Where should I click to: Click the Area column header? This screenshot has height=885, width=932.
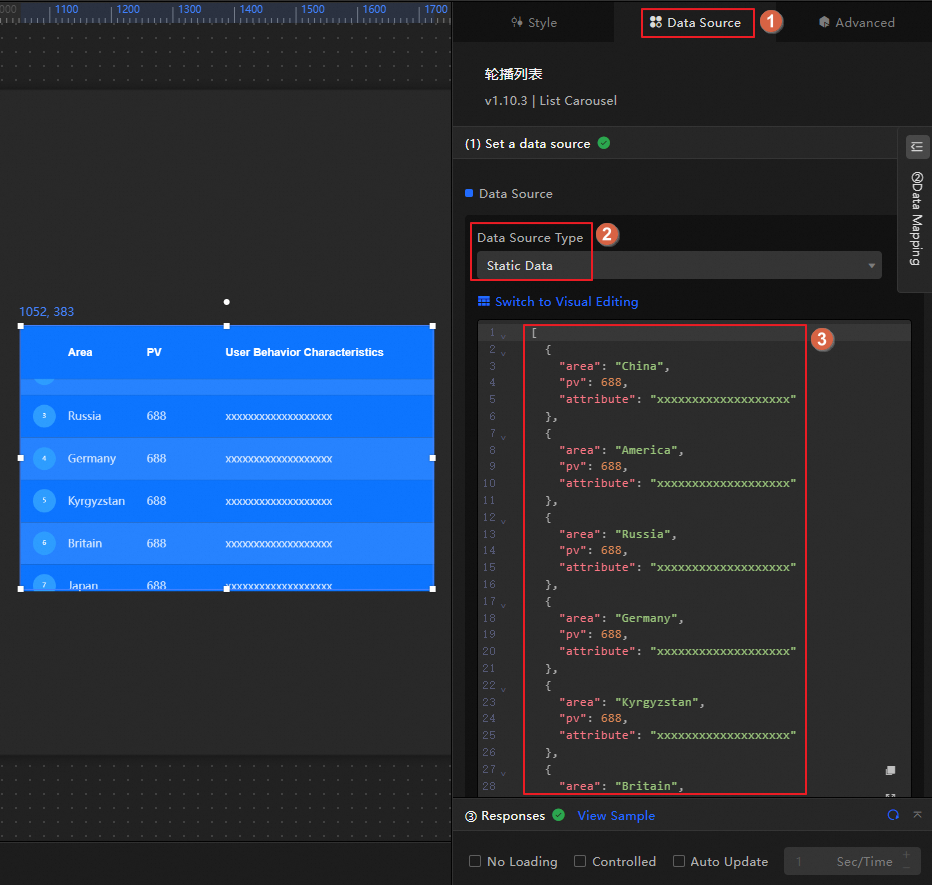[x=80, y=352]
